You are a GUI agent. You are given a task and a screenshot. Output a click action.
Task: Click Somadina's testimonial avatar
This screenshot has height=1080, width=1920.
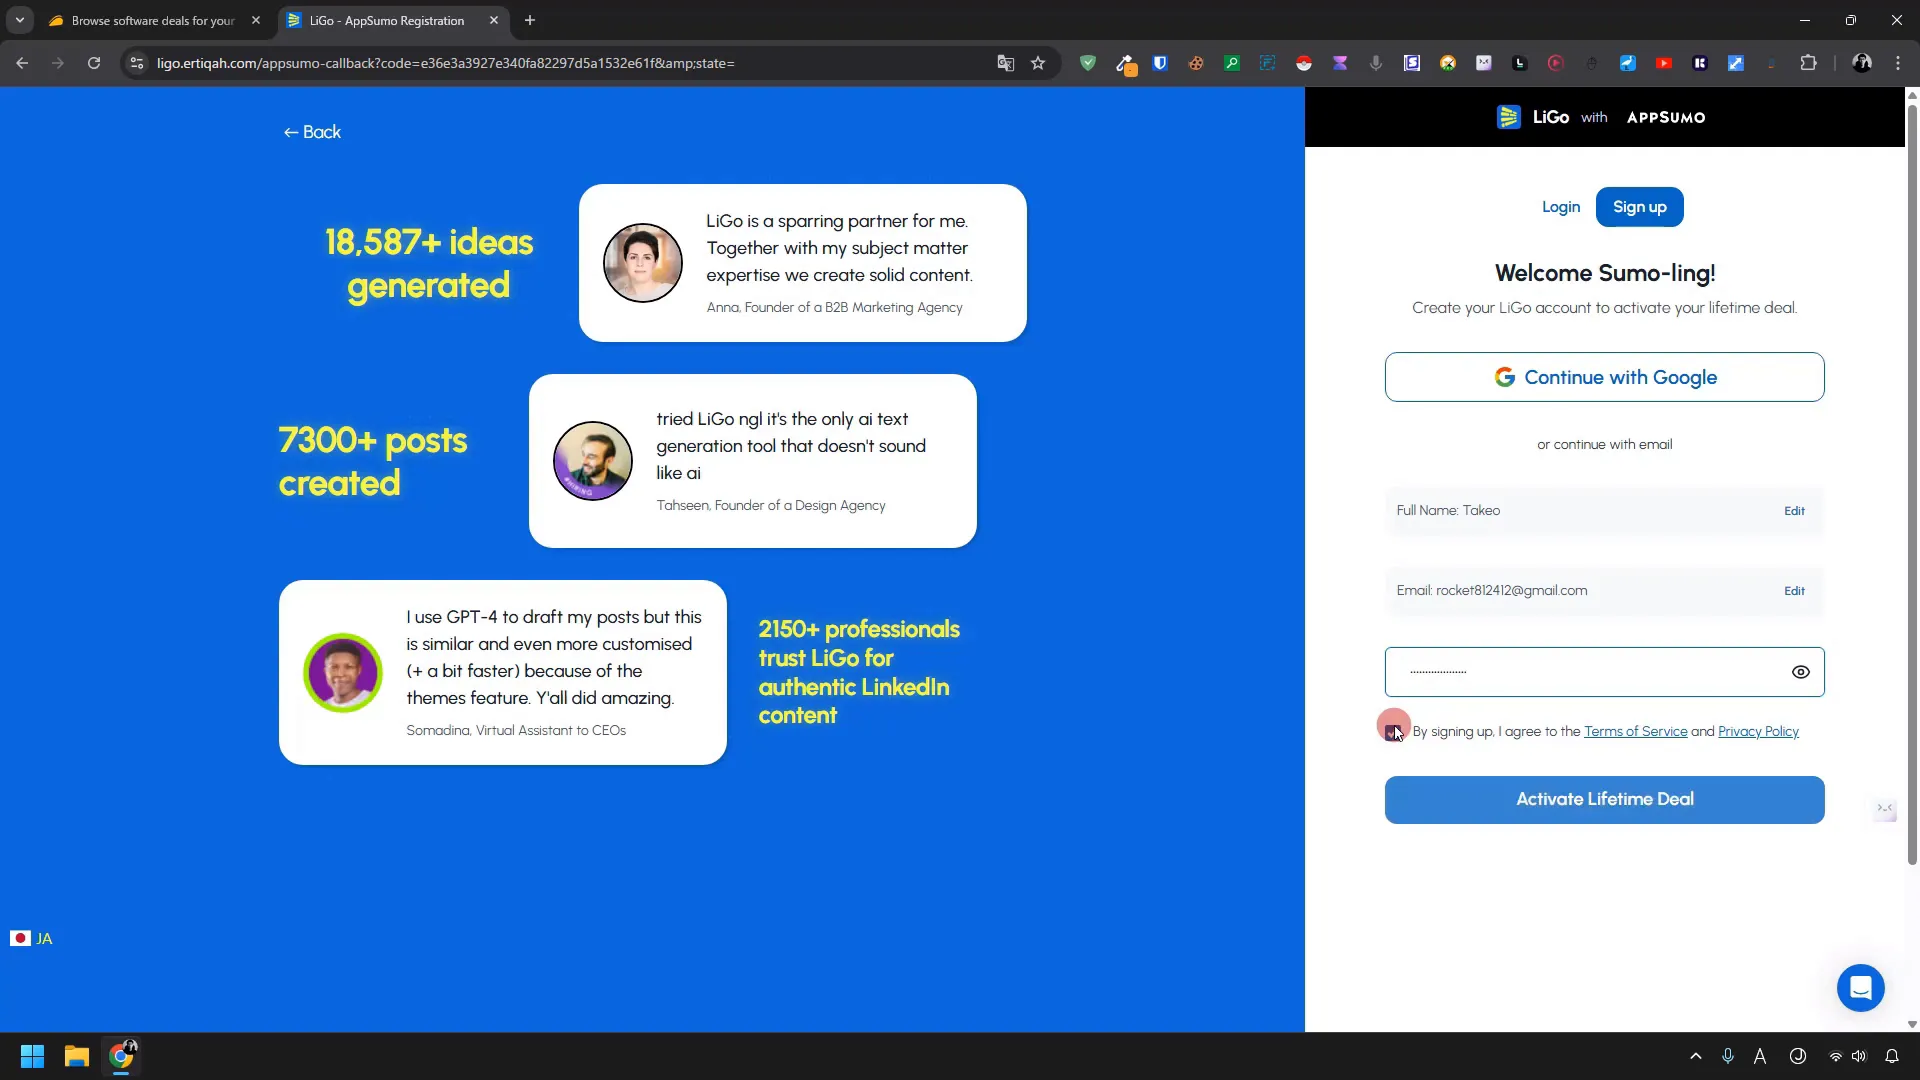click(x=343, y=673)
